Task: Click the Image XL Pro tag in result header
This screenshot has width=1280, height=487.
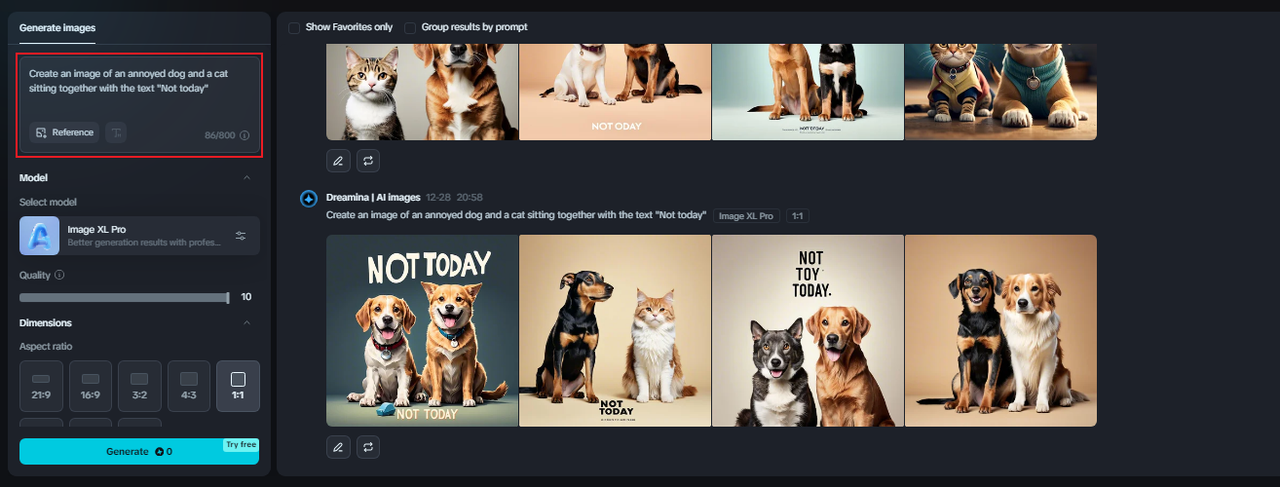Action: [x=747, y=216]
